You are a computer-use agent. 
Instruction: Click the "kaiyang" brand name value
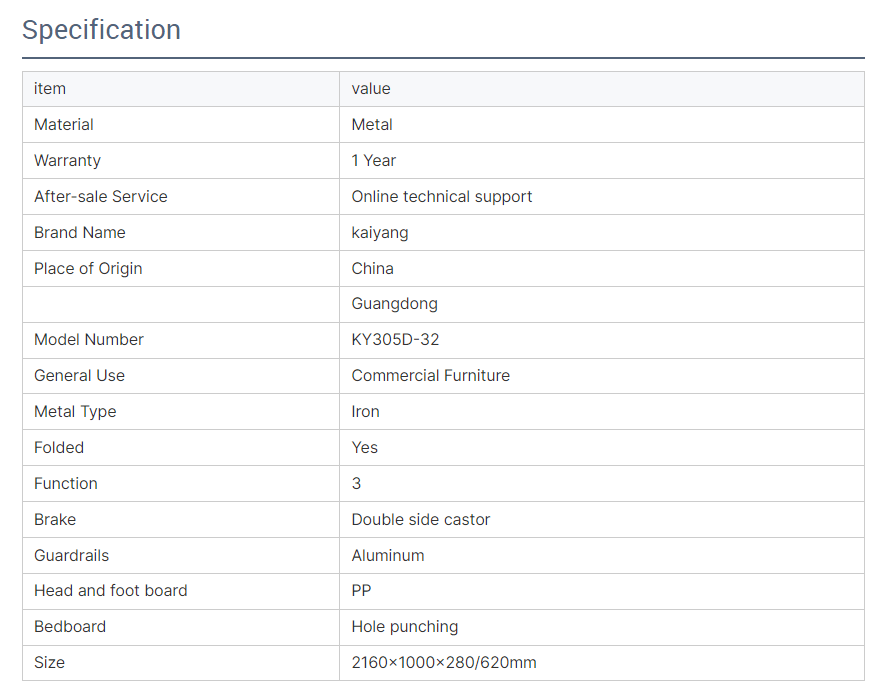point(380,233)
